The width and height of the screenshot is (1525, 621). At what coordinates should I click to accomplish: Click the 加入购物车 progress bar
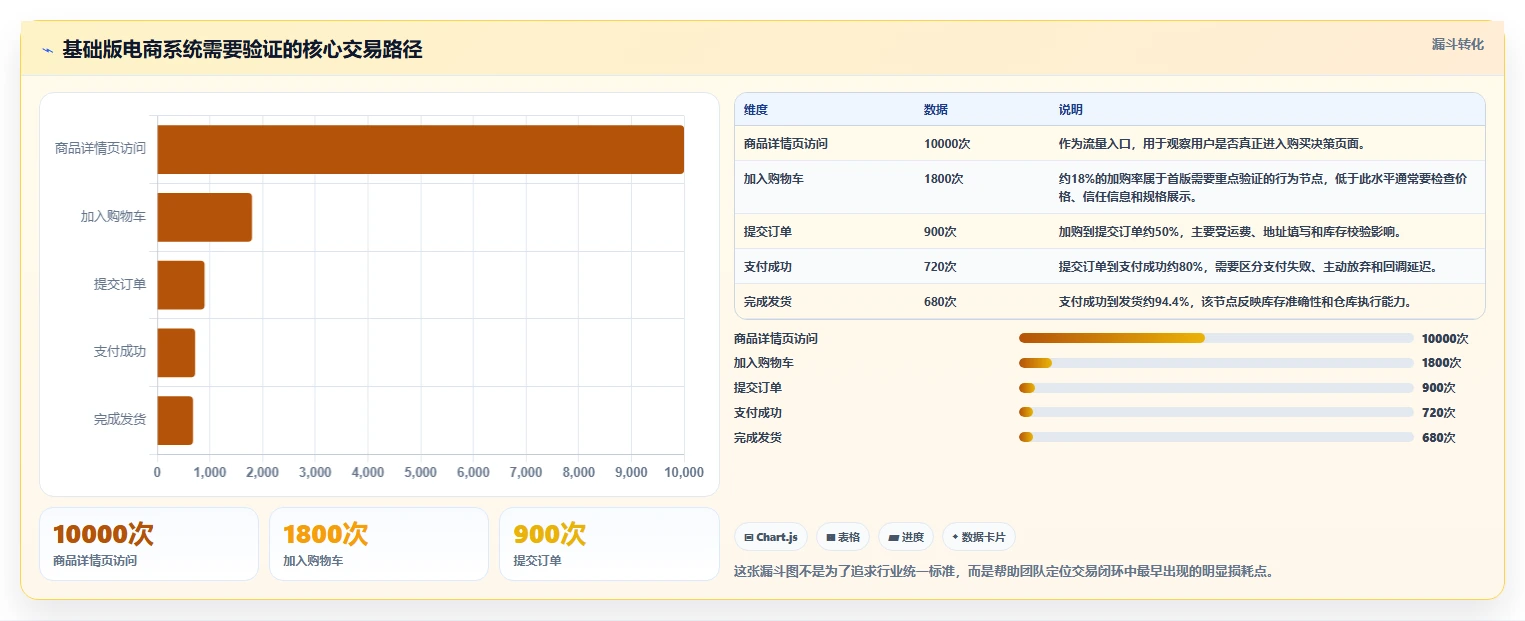(1216, 363)
